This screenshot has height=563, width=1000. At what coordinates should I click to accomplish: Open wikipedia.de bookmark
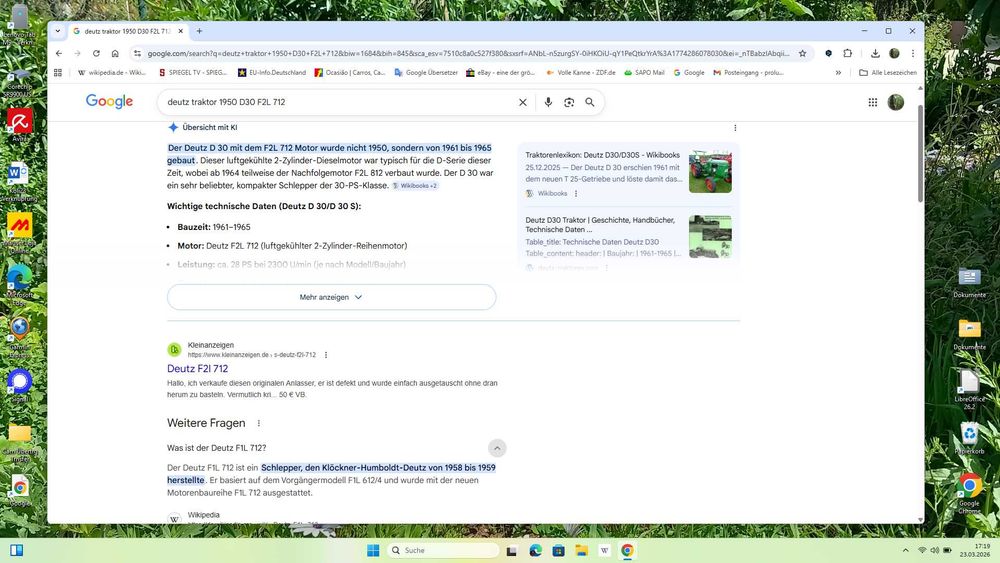112,73
